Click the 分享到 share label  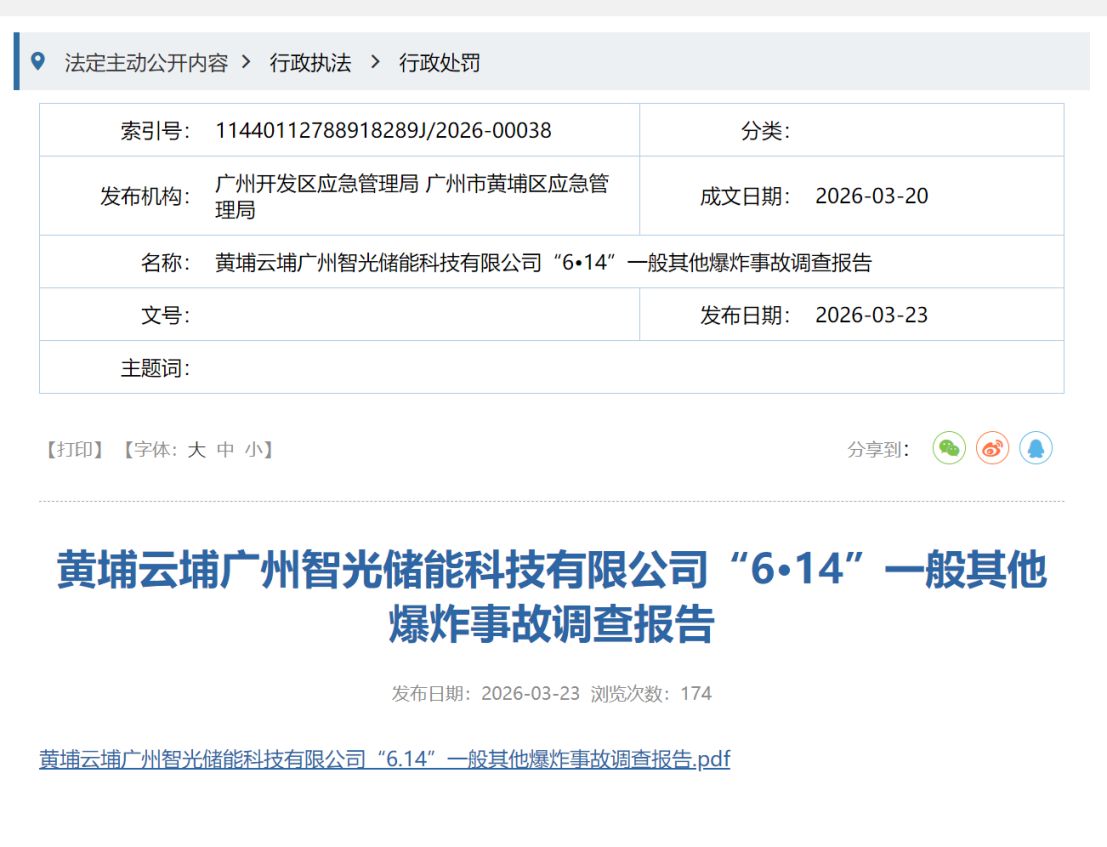click(x=885, y=448)
